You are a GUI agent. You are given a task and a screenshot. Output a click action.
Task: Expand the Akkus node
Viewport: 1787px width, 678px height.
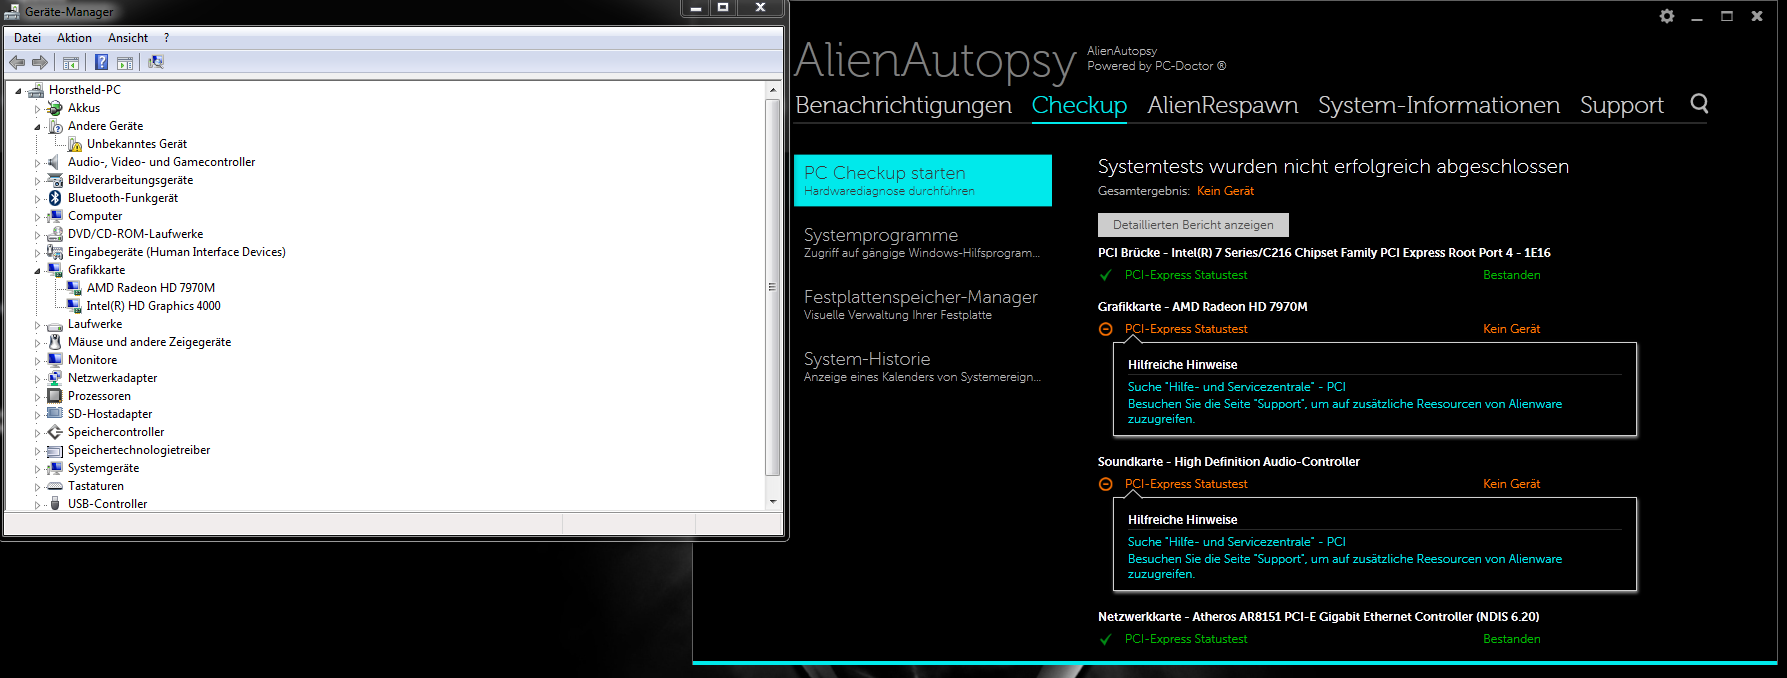click(38, 109)
